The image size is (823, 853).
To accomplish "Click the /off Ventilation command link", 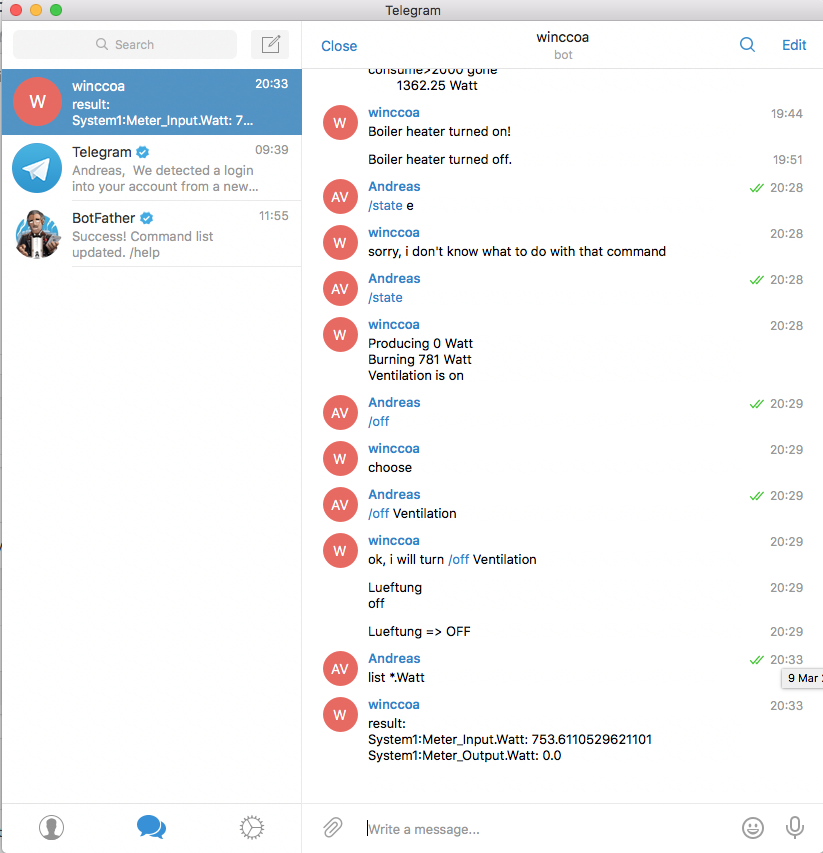I will [379, 514].
